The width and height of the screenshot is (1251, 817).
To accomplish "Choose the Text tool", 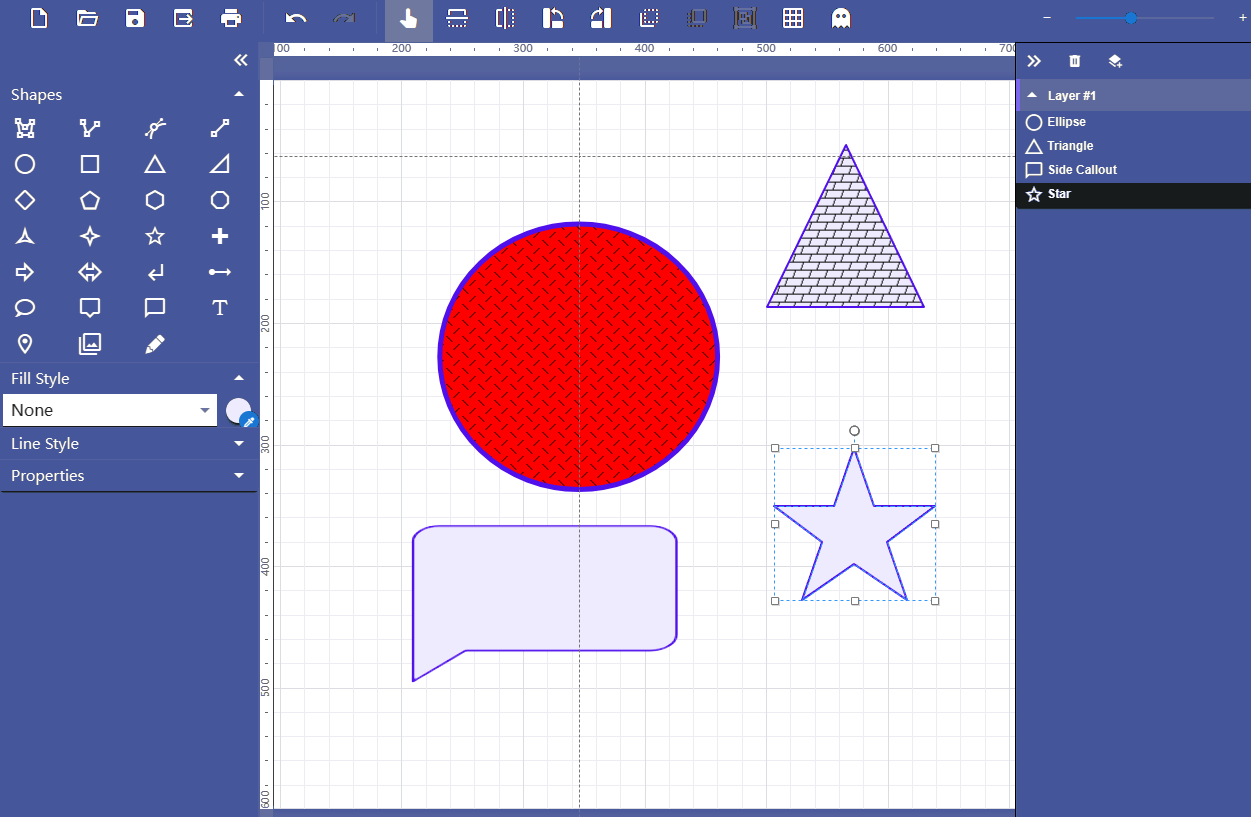I will click(220, 308).
